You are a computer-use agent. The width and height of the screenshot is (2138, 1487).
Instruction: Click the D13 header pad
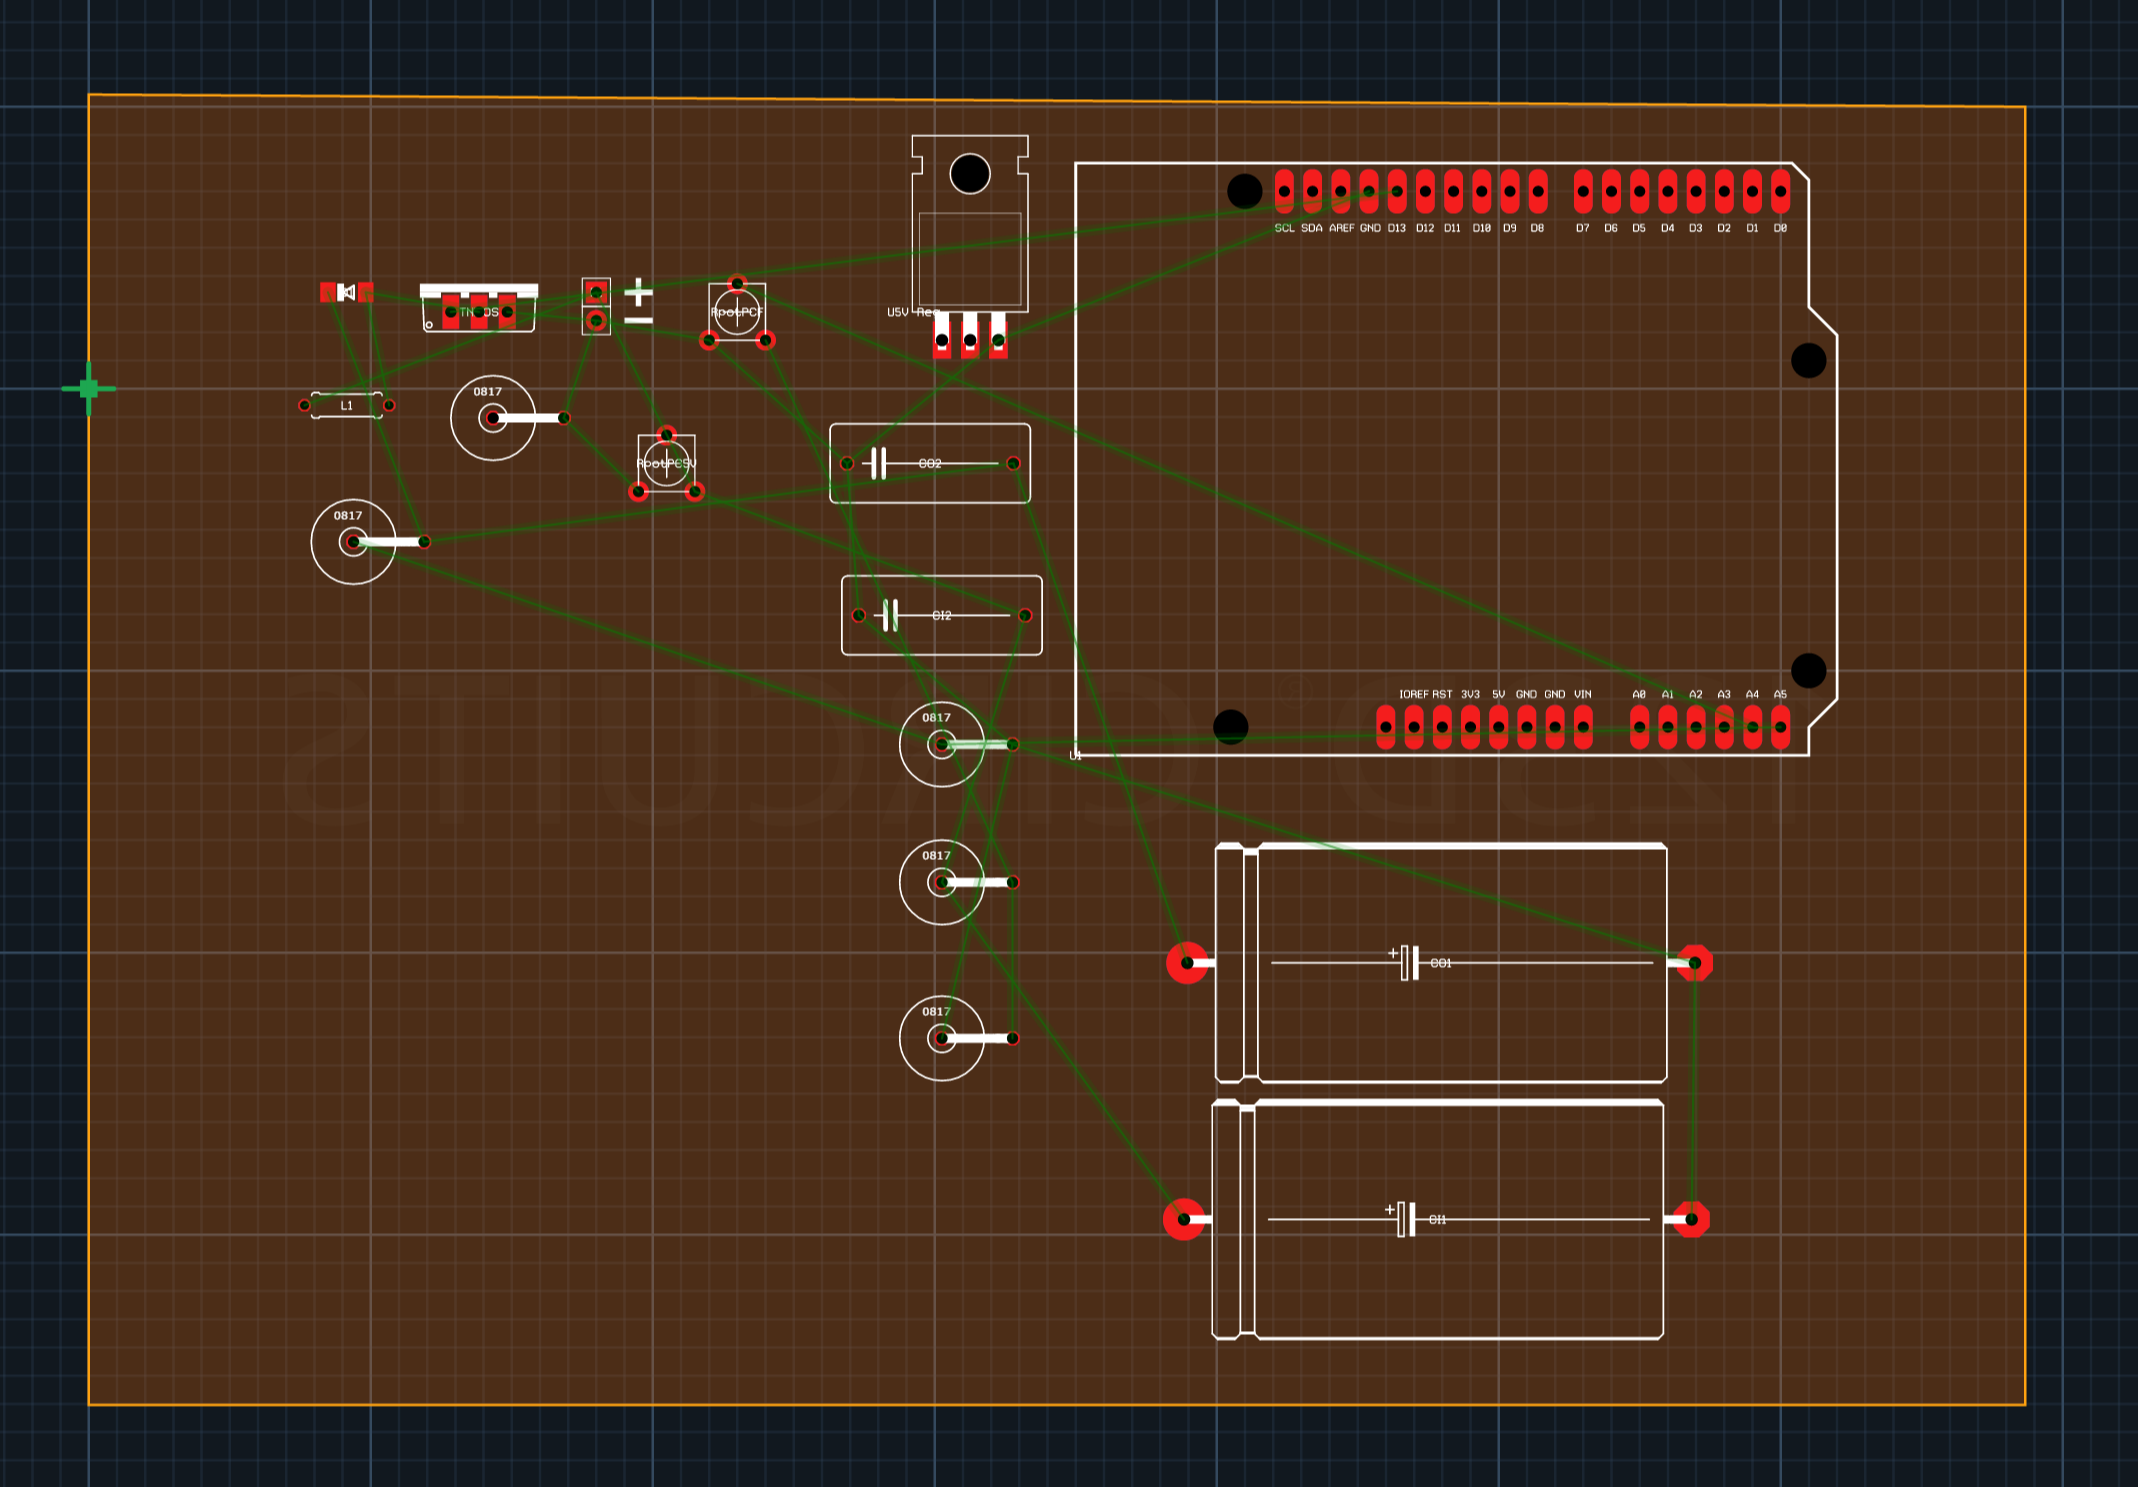[x=1397, y=191]
